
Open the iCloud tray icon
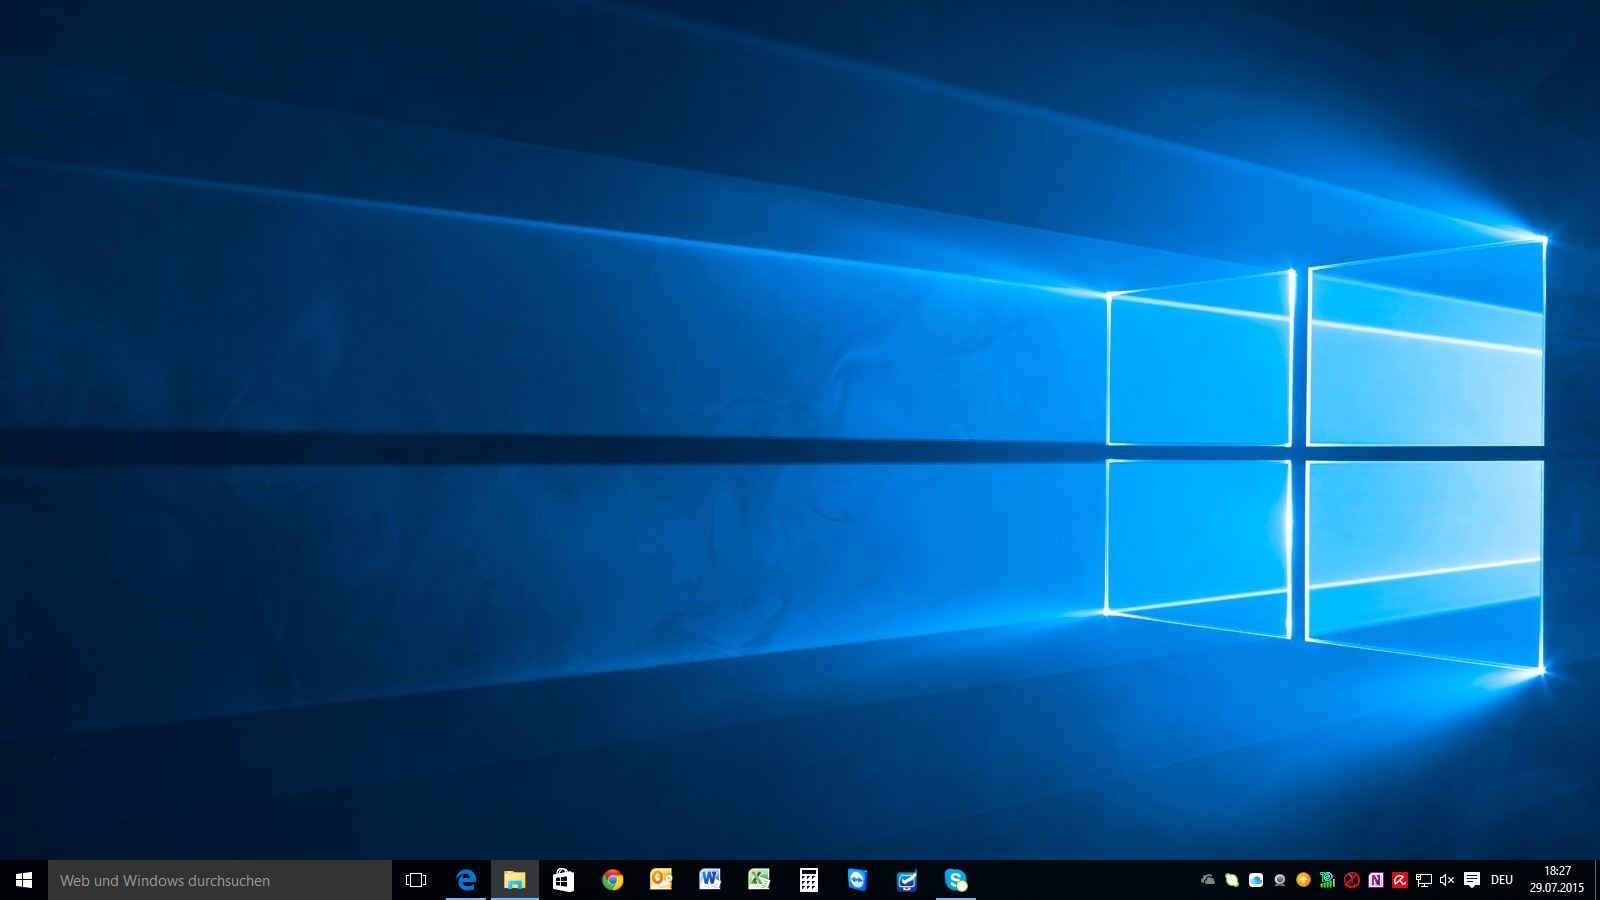(1256, 880)
